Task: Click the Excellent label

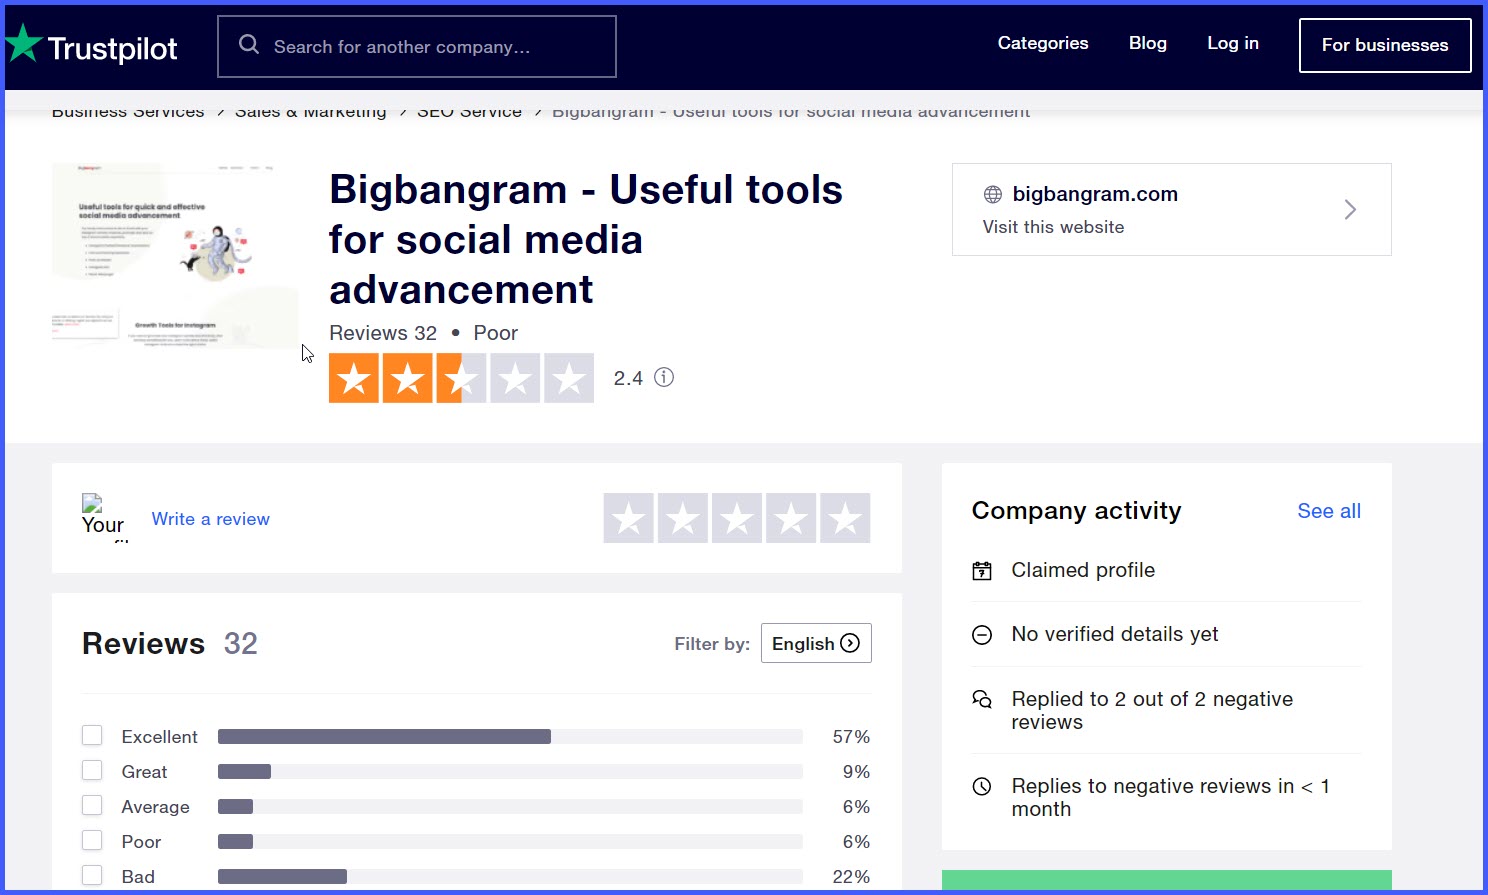Action: 160,737
